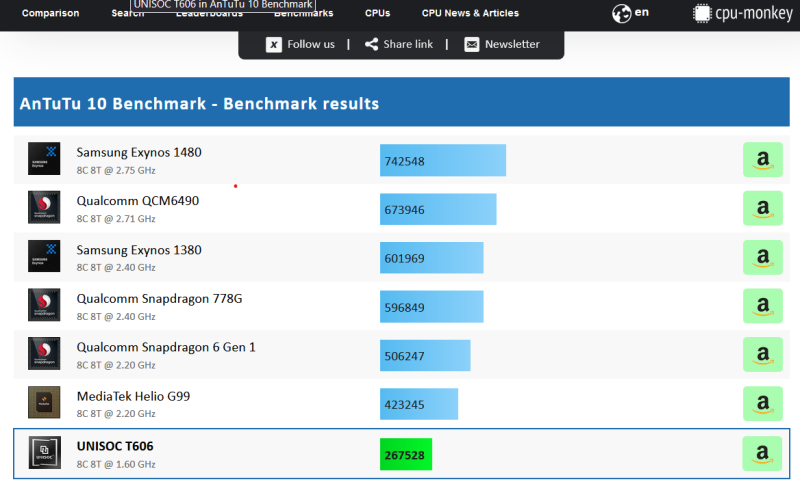Image resolution: width=800 pixels, height=484 pixels.
Task: Open Qualcomm Snapdragon 6 Gen 1 link
Action: click(166, 347)
